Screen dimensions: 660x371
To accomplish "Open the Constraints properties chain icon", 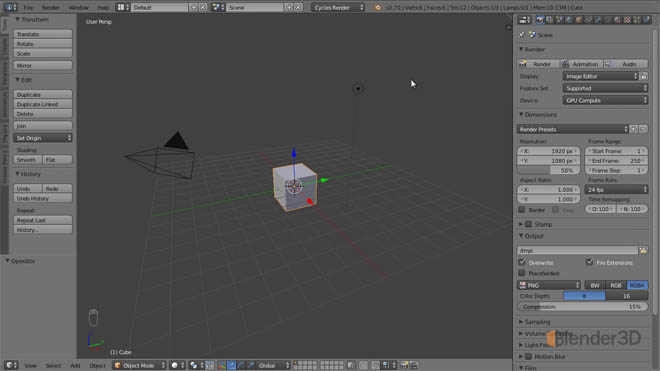I will click(588, 20).
